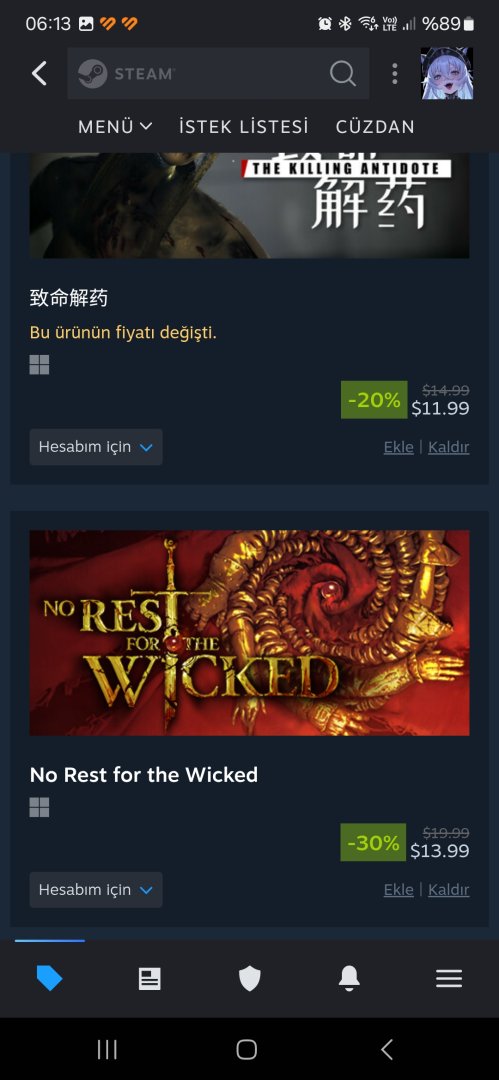Expand the MENÜ dropdown
The height and width of the screenshot is (1080, 499).
[x=115, y=127]
